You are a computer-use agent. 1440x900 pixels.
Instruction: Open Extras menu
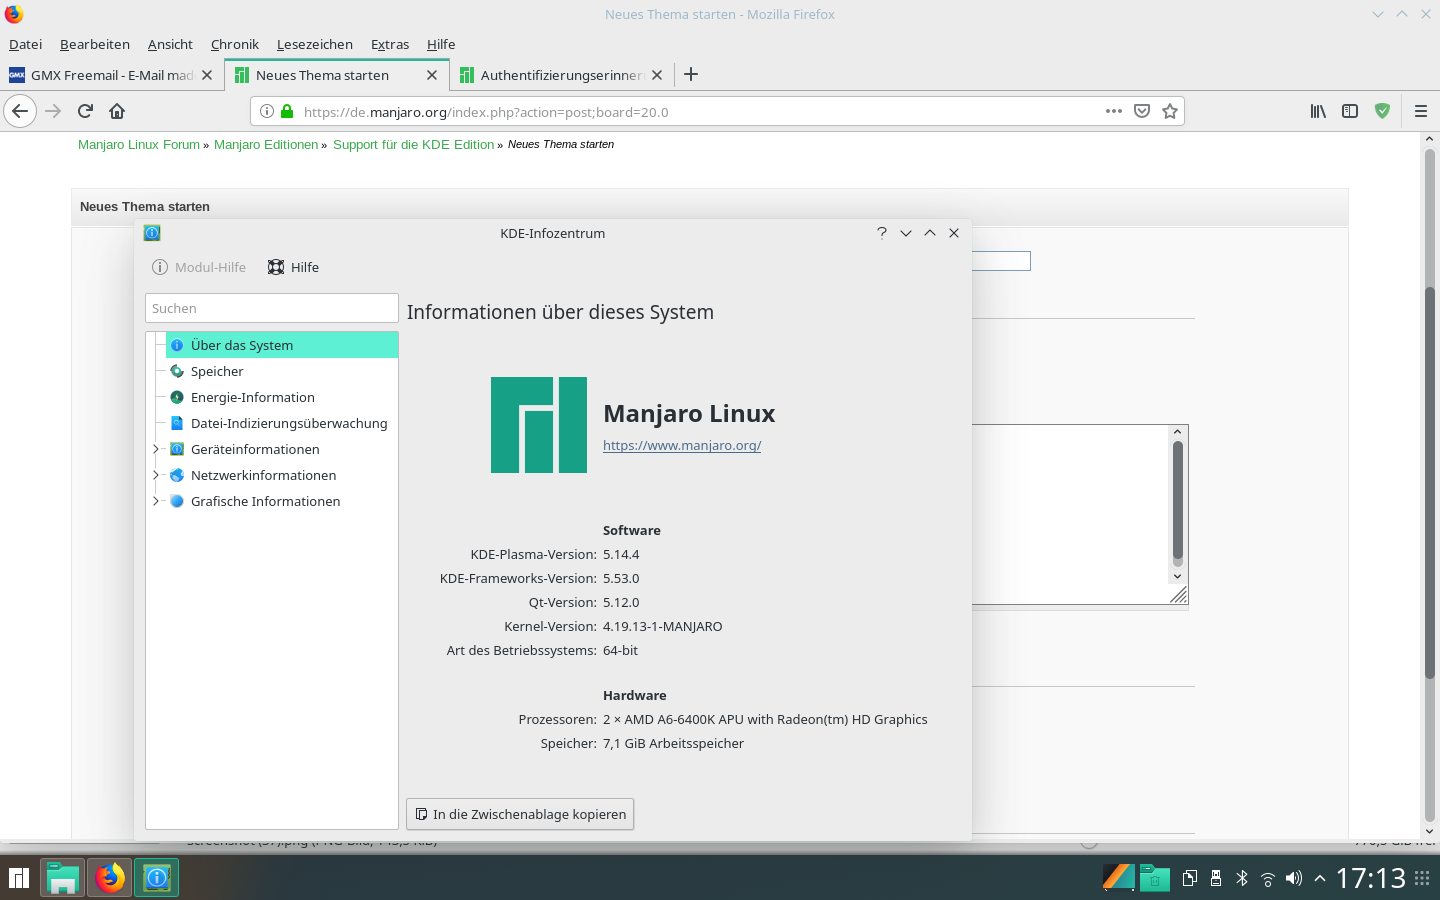pos(390,44)
